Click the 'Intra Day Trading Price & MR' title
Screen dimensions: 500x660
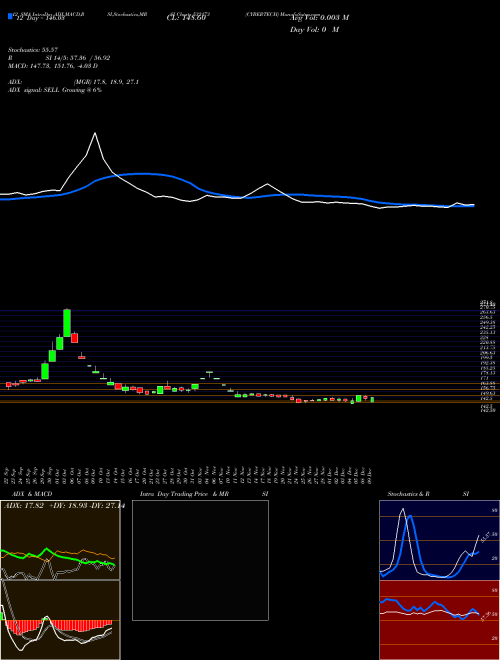(x=185, y=494)
